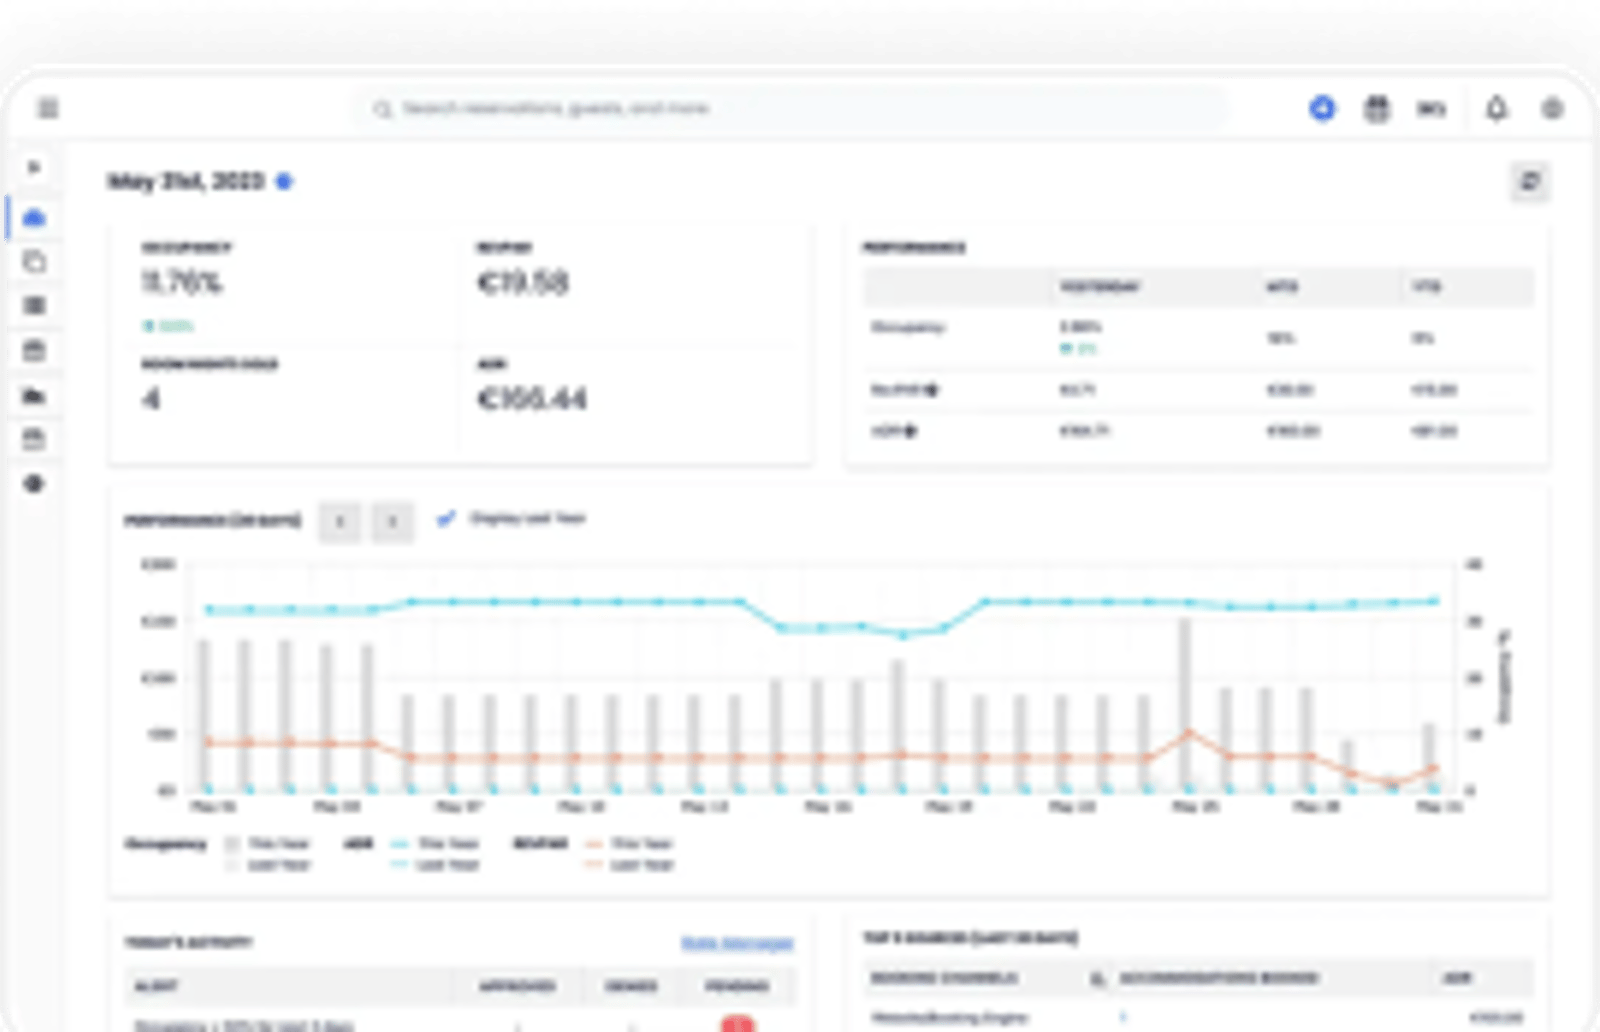The height and width of the screenshot is (1032, 1600).
Task: Toggle Occupancy Last Year legend entry
Action: tap(268, 865)
